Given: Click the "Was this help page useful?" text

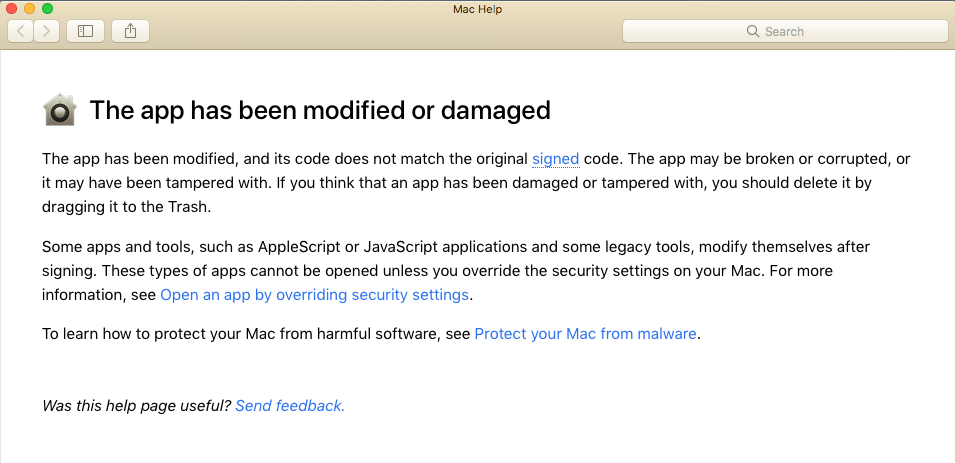Looking at the screenshot, I should pyautogui.click(x=136, y=405).
